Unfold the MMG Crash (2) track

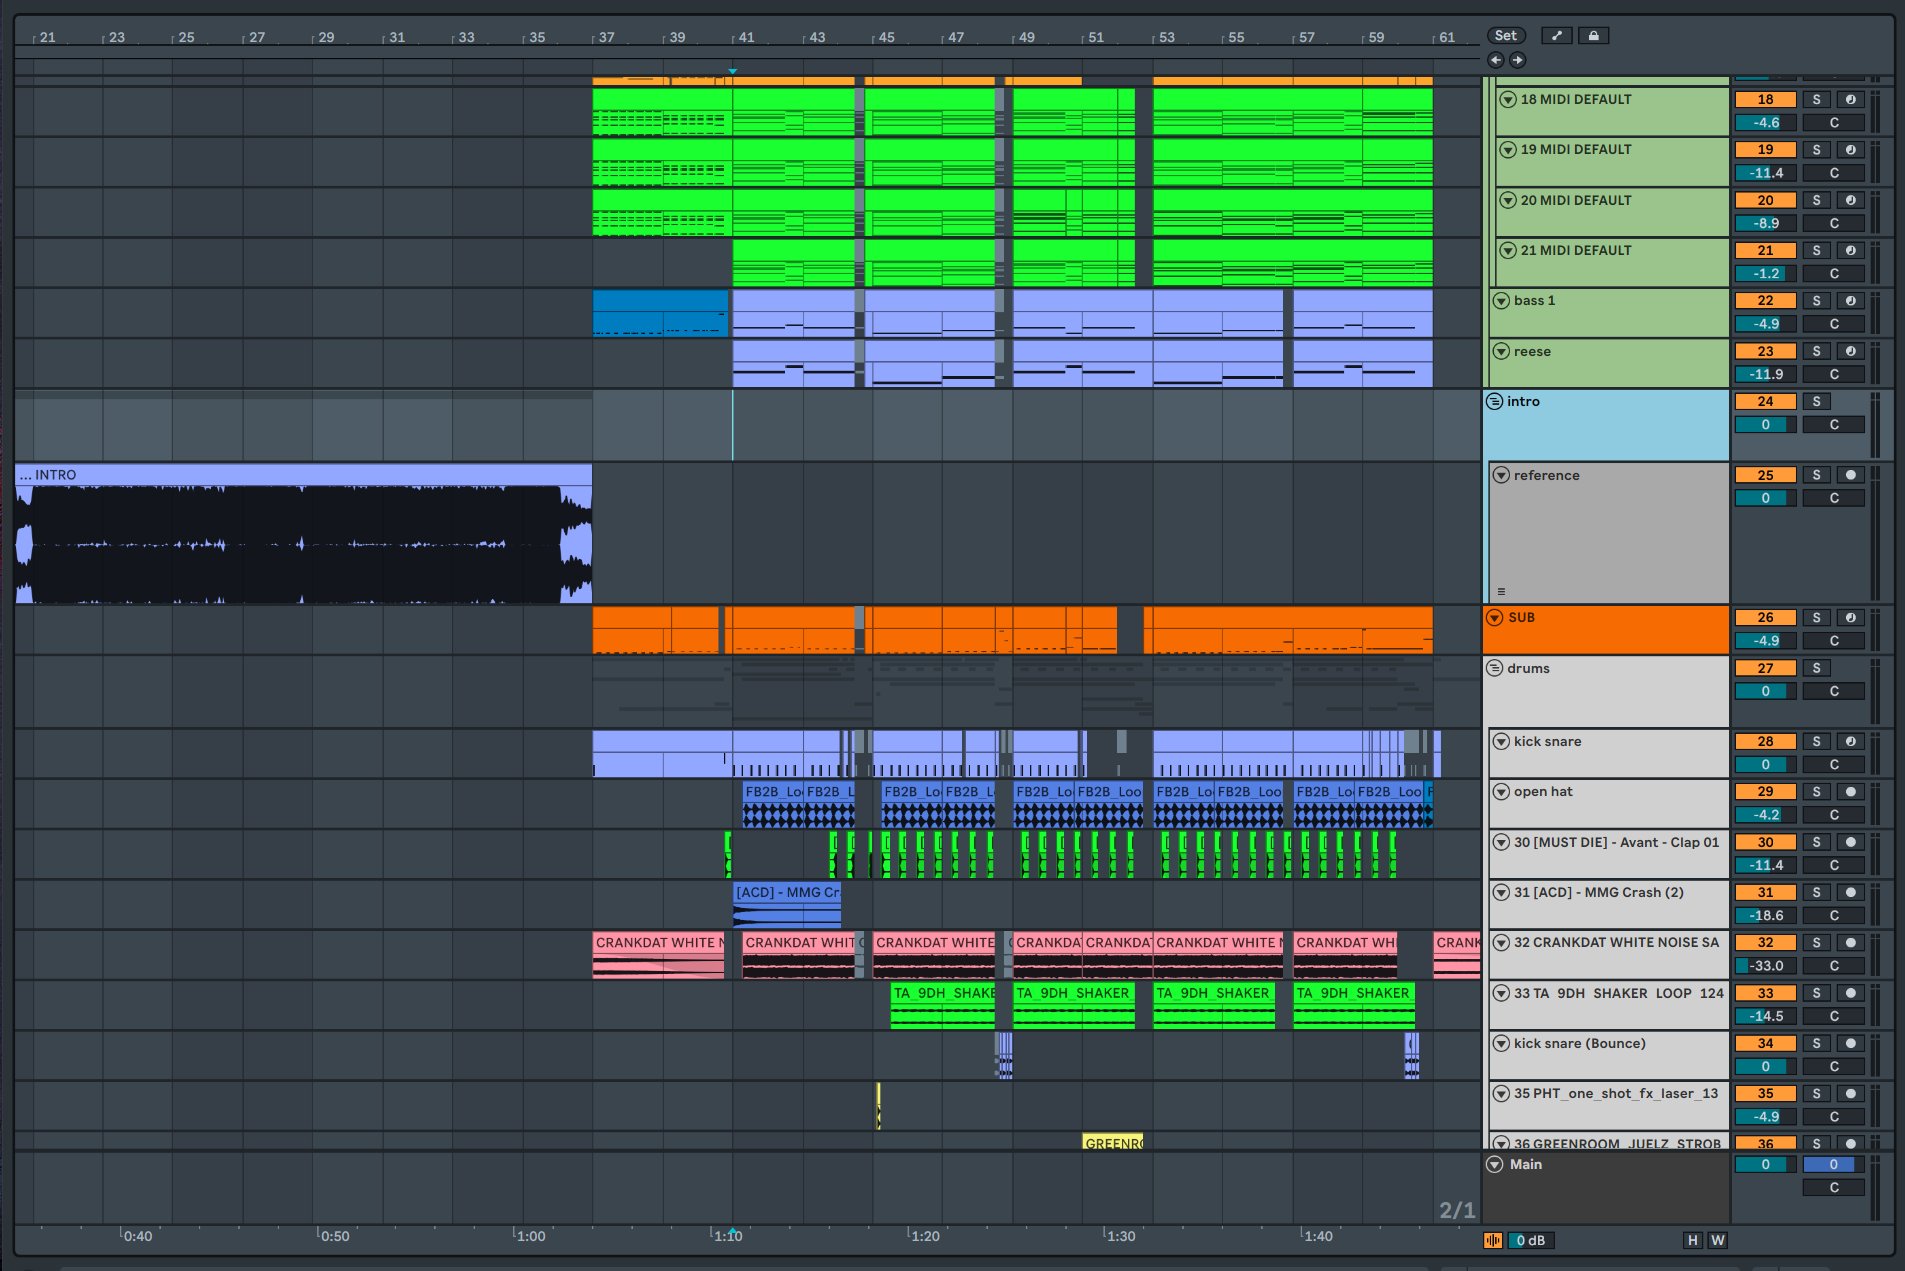point(1501,892)
